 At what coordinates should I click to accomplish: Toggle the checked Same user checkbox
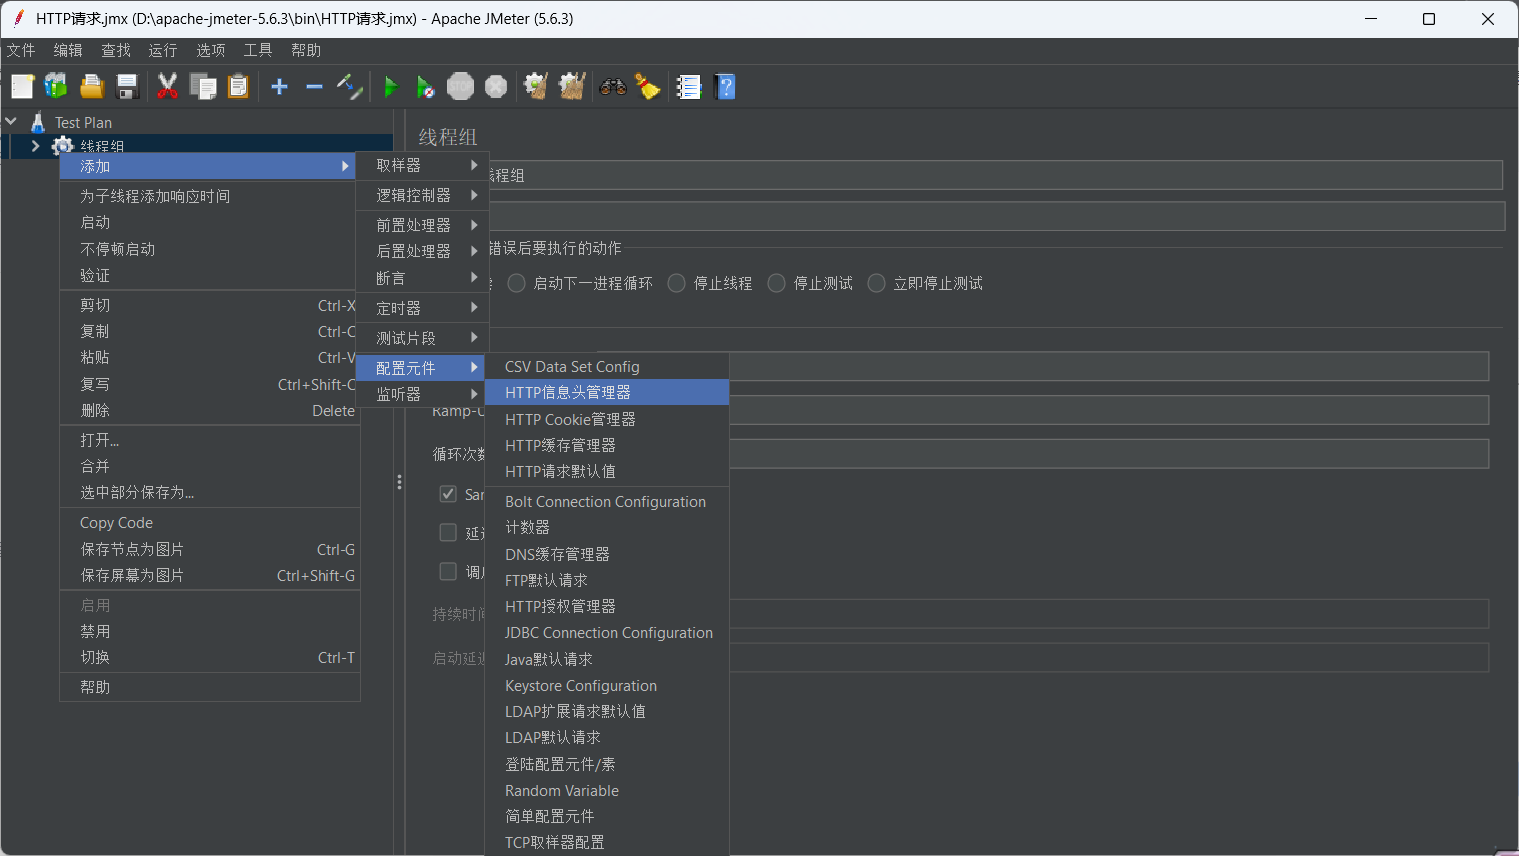pos(448,494)
